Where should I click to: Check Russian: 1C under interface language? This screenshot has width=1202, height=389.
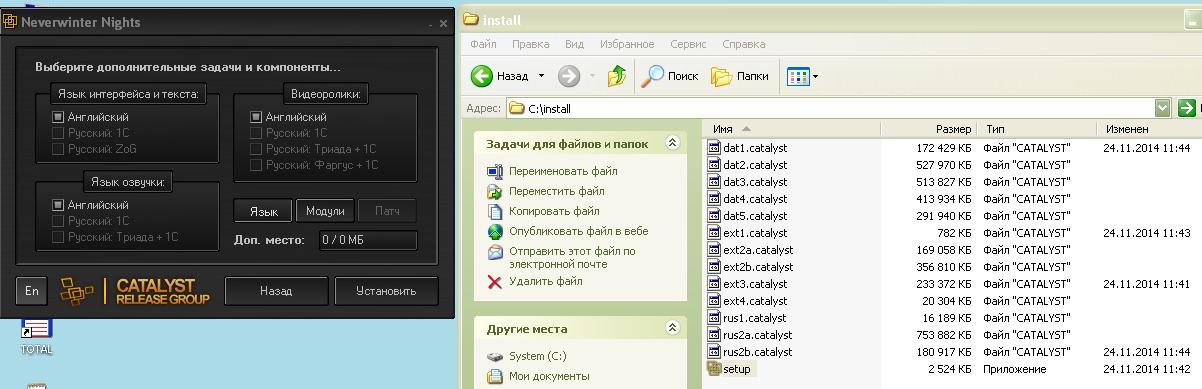click(x=58, y=133)
